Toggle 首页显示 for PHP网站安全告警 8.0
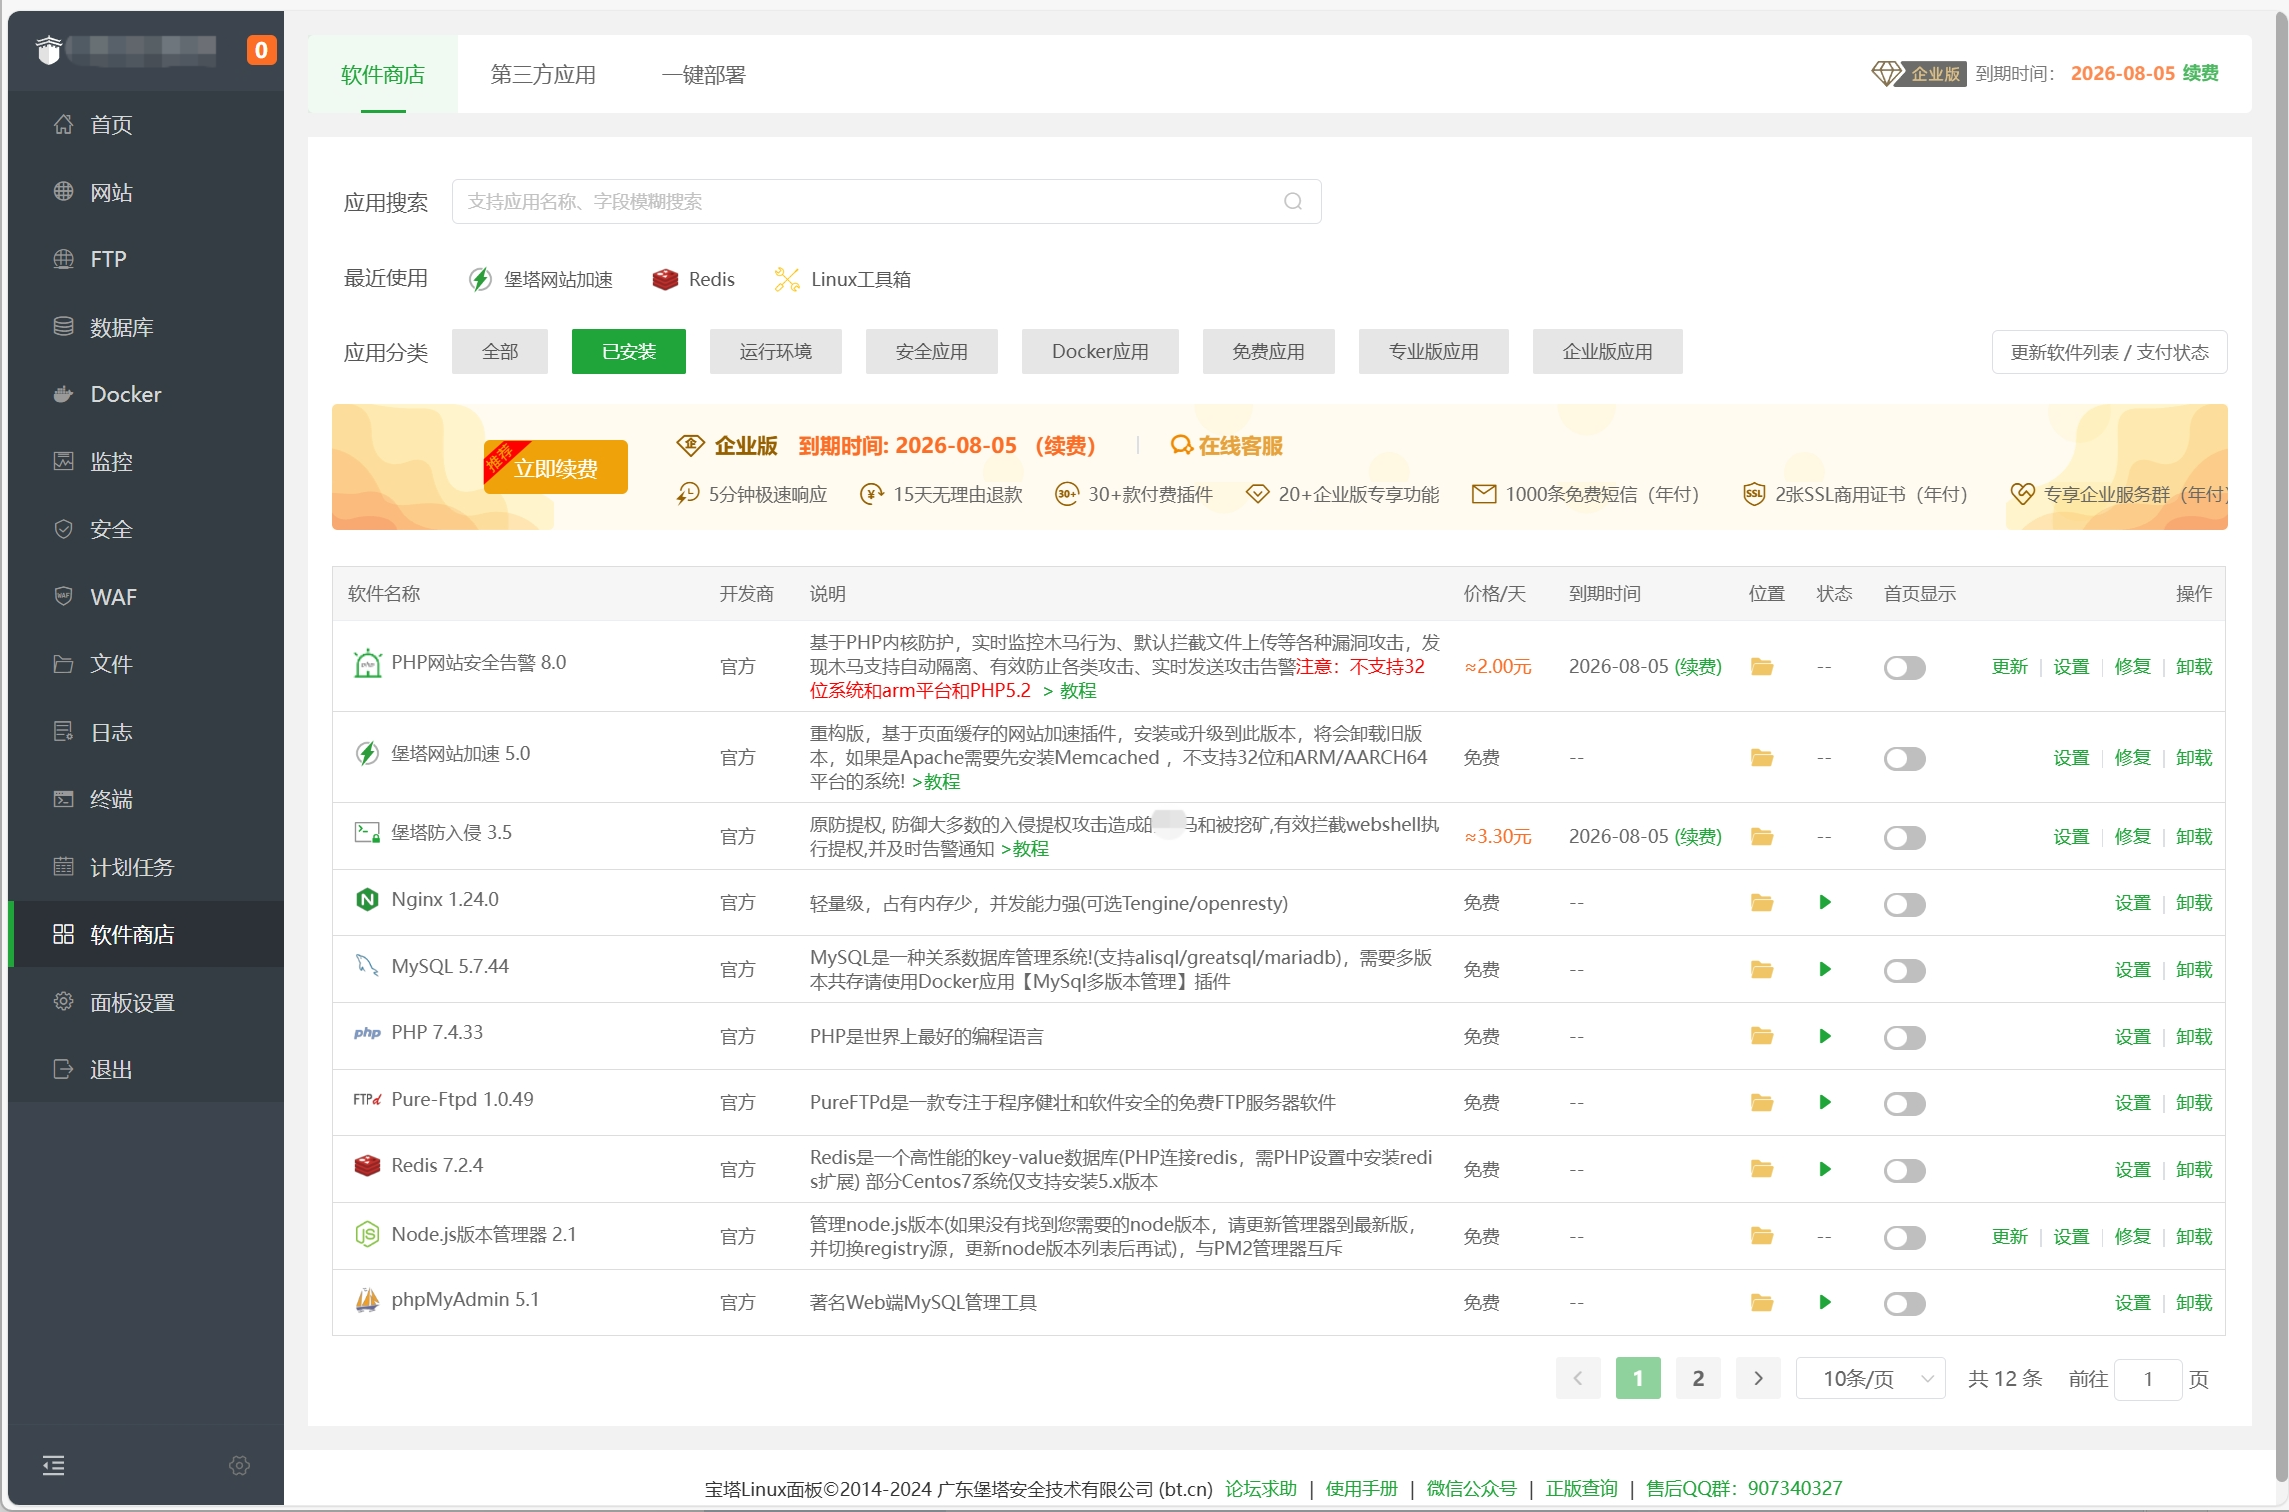This screenshot has height=1512, width=2289. coord(1904,667)
